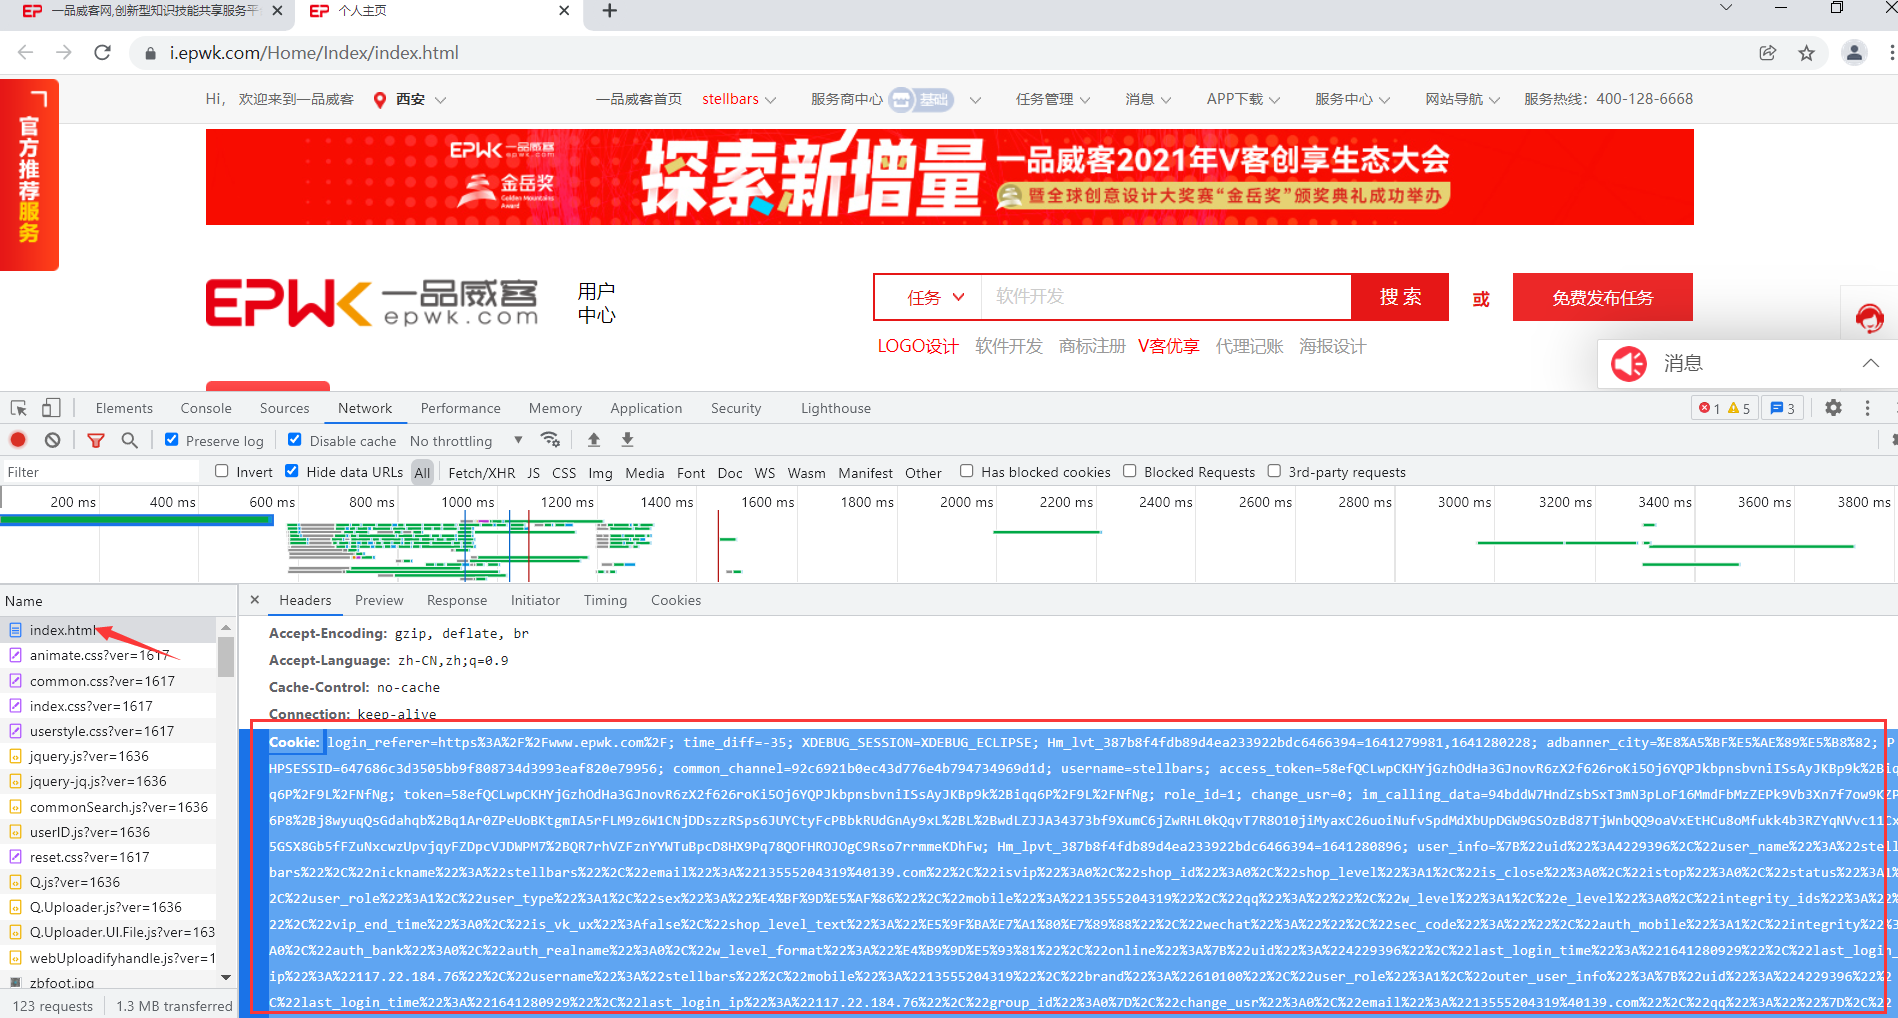Filter requests by JS type
Screen dimensions: 1898x1018
click(534, 473)
